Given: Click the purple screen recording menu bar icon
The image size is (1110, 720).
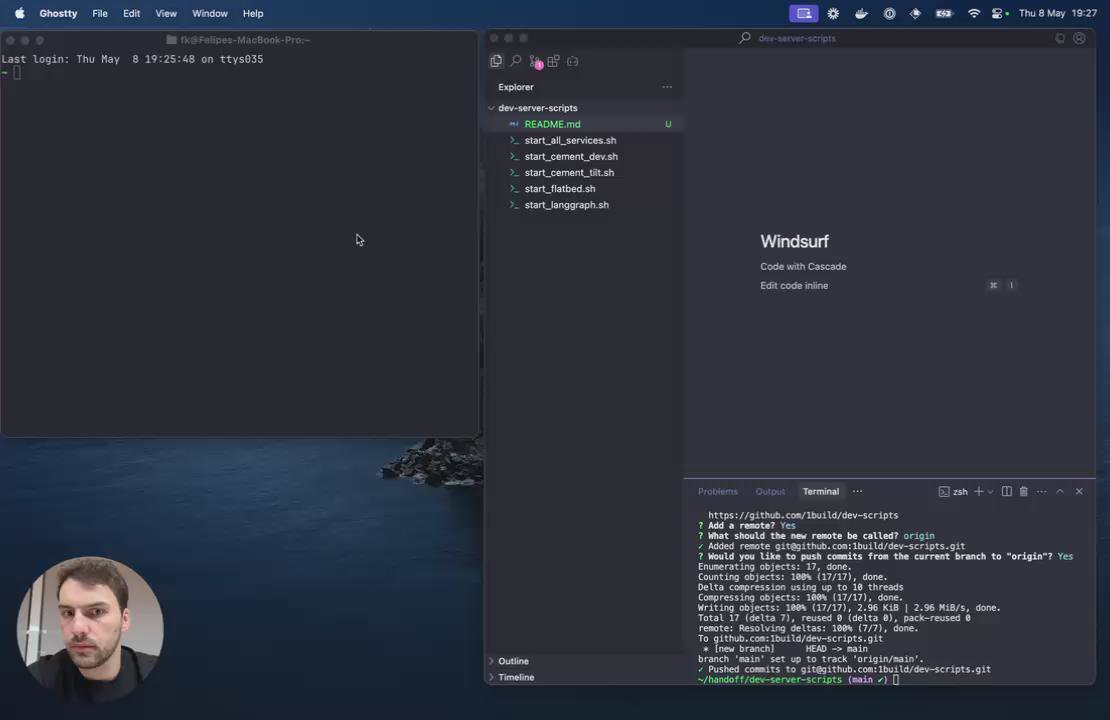Looking at the screenshot, I should 803,13.
